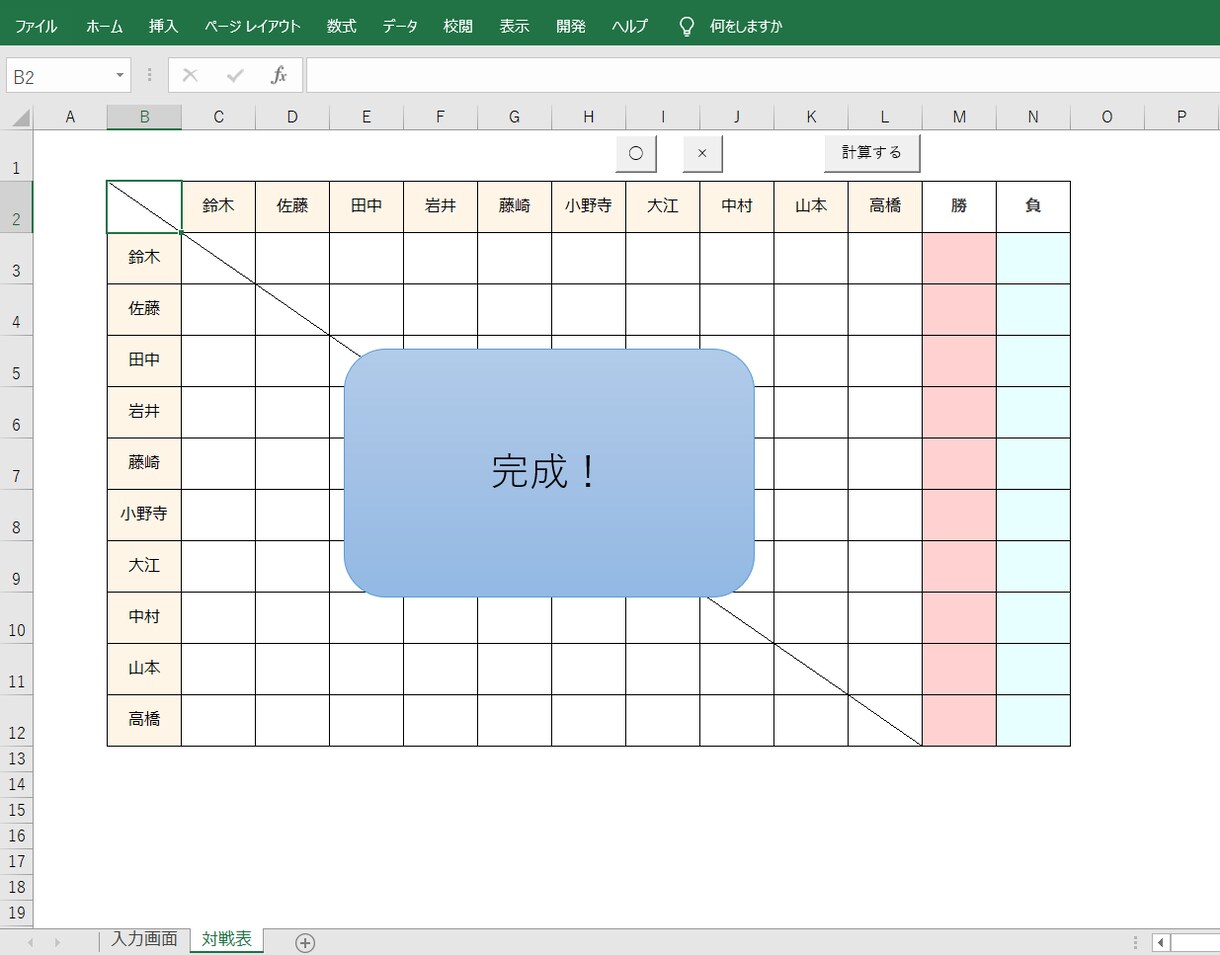Viewport: 1220px width, 955px height.
Task: Select column P header
Action: coord(1181,117)
